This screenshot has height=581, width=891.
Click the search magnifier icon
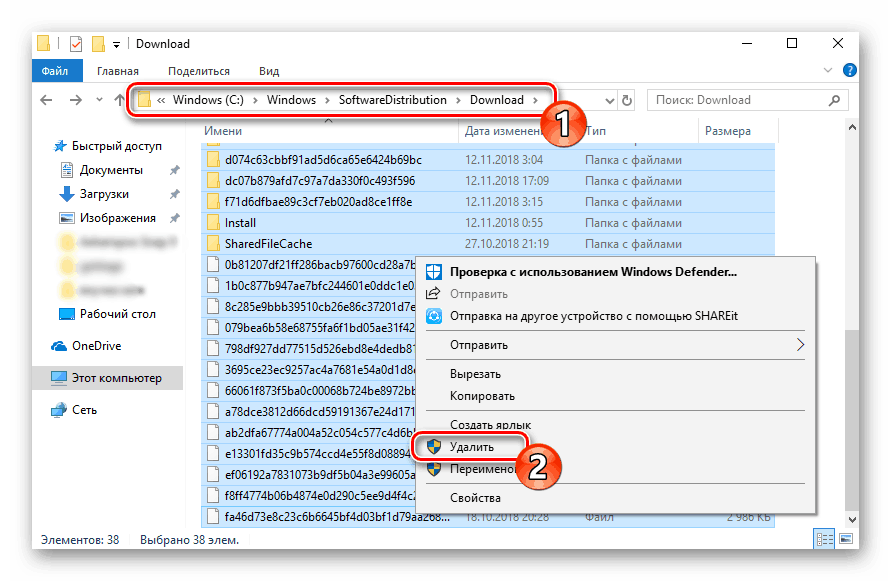(x=834, y=100)
